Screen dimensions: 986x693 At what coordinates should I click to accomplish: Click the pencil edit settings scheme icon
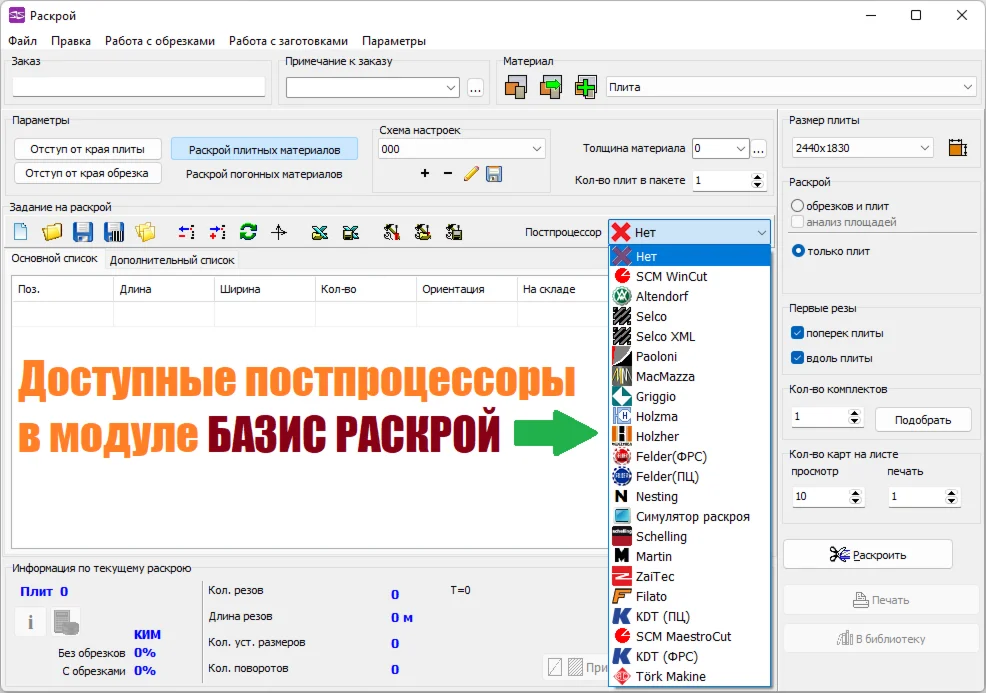pos(471,174)
